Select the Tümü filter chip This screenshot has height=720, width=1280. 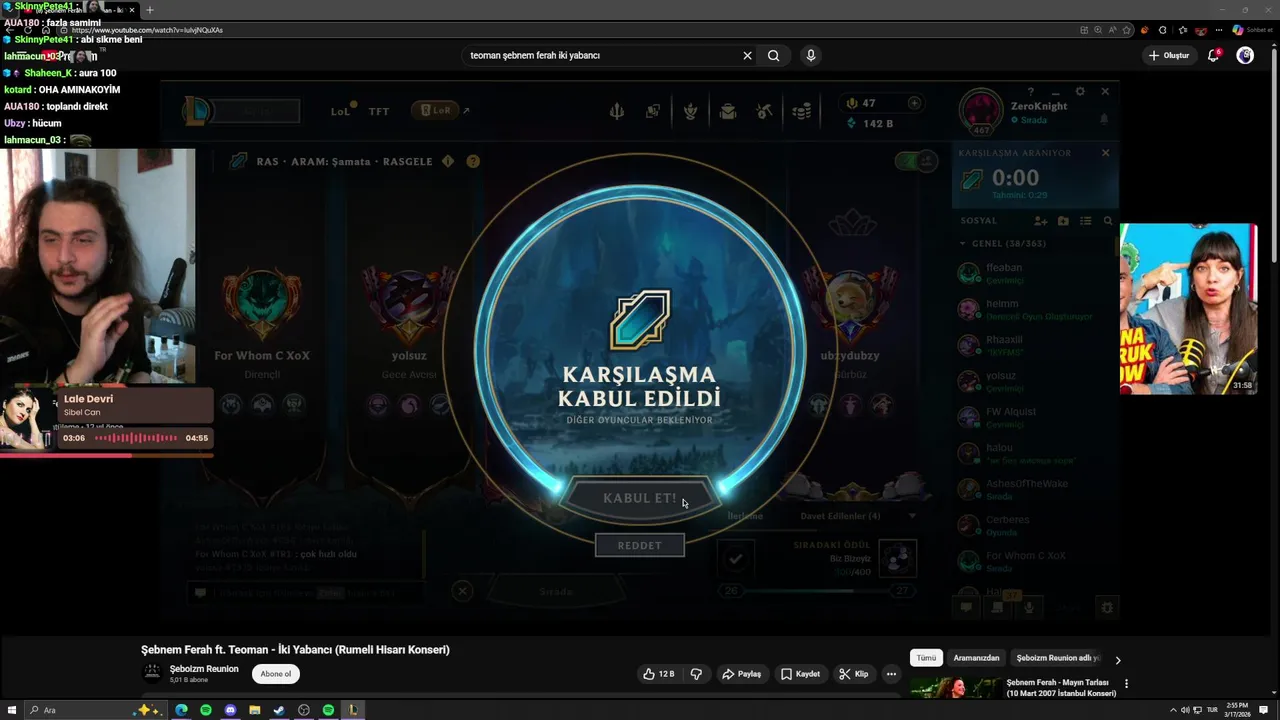pos(926,658)
